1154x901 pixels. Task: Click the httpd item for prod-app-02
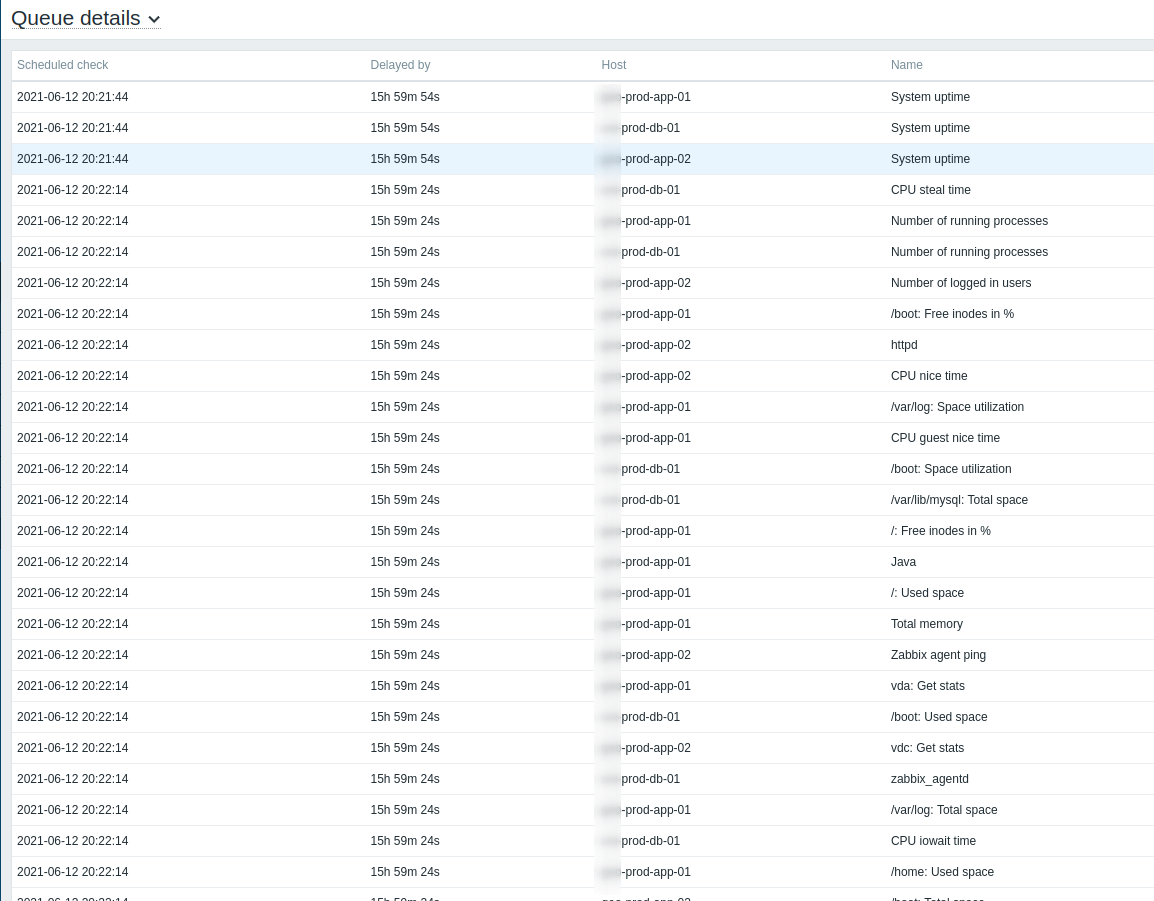coord(903,345)
